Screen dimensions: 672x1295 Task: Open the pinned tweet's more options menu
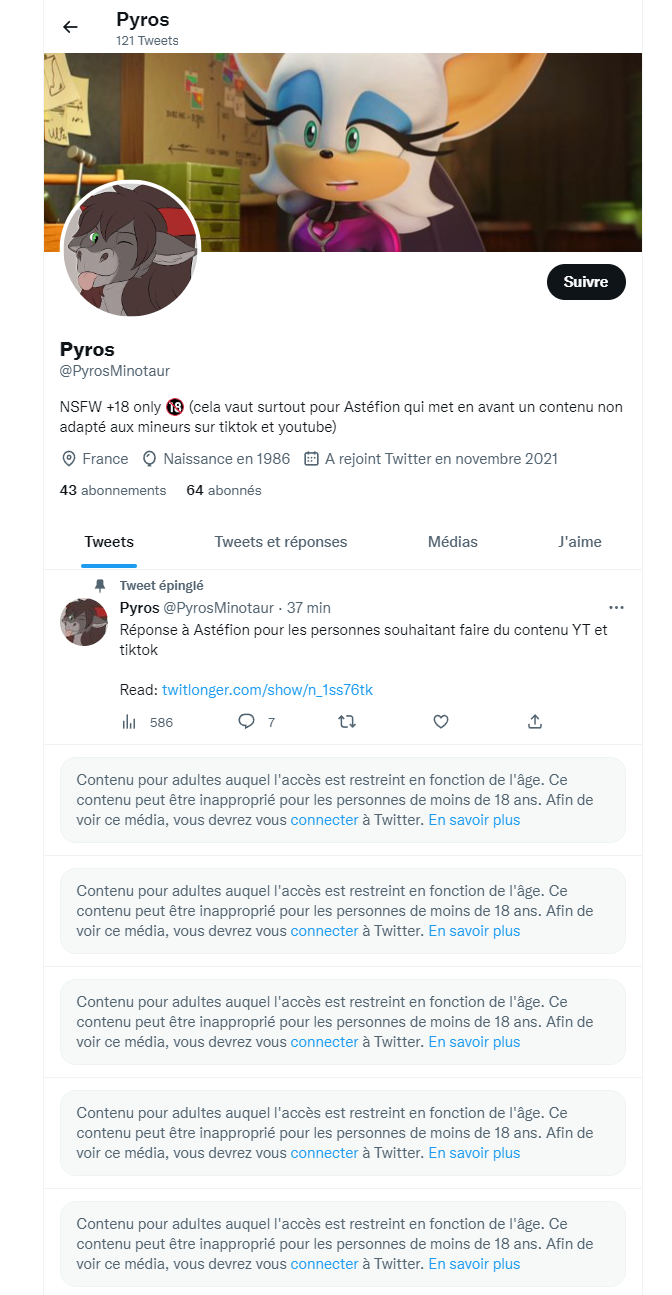point(616,608)
